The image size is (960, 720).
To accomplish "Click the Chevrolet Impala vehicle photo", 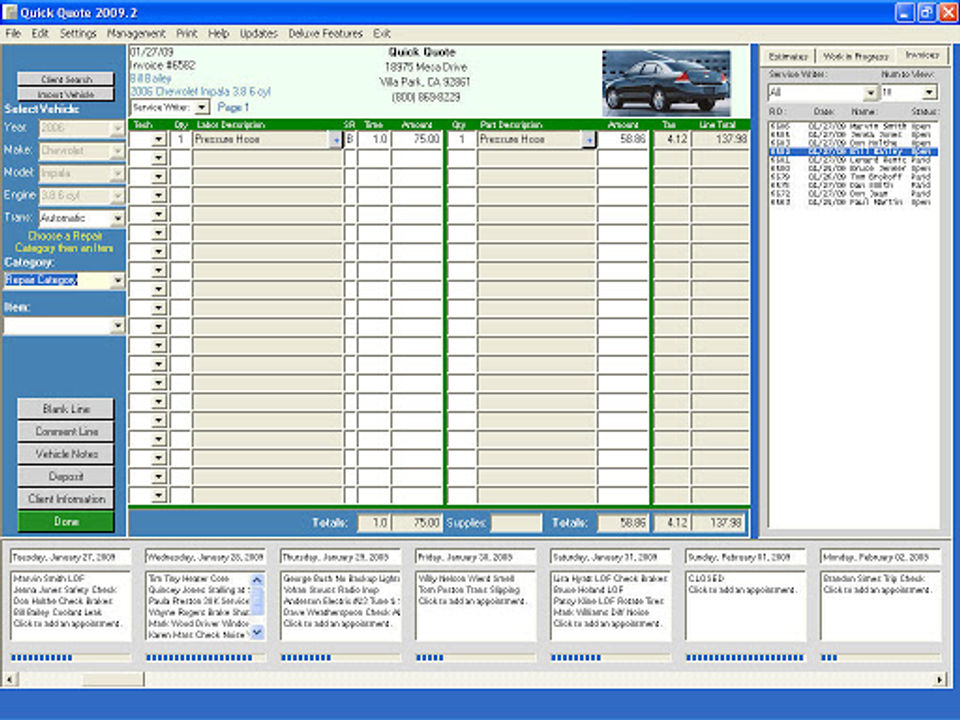I will pyautogui.click(x=665, y=82).
